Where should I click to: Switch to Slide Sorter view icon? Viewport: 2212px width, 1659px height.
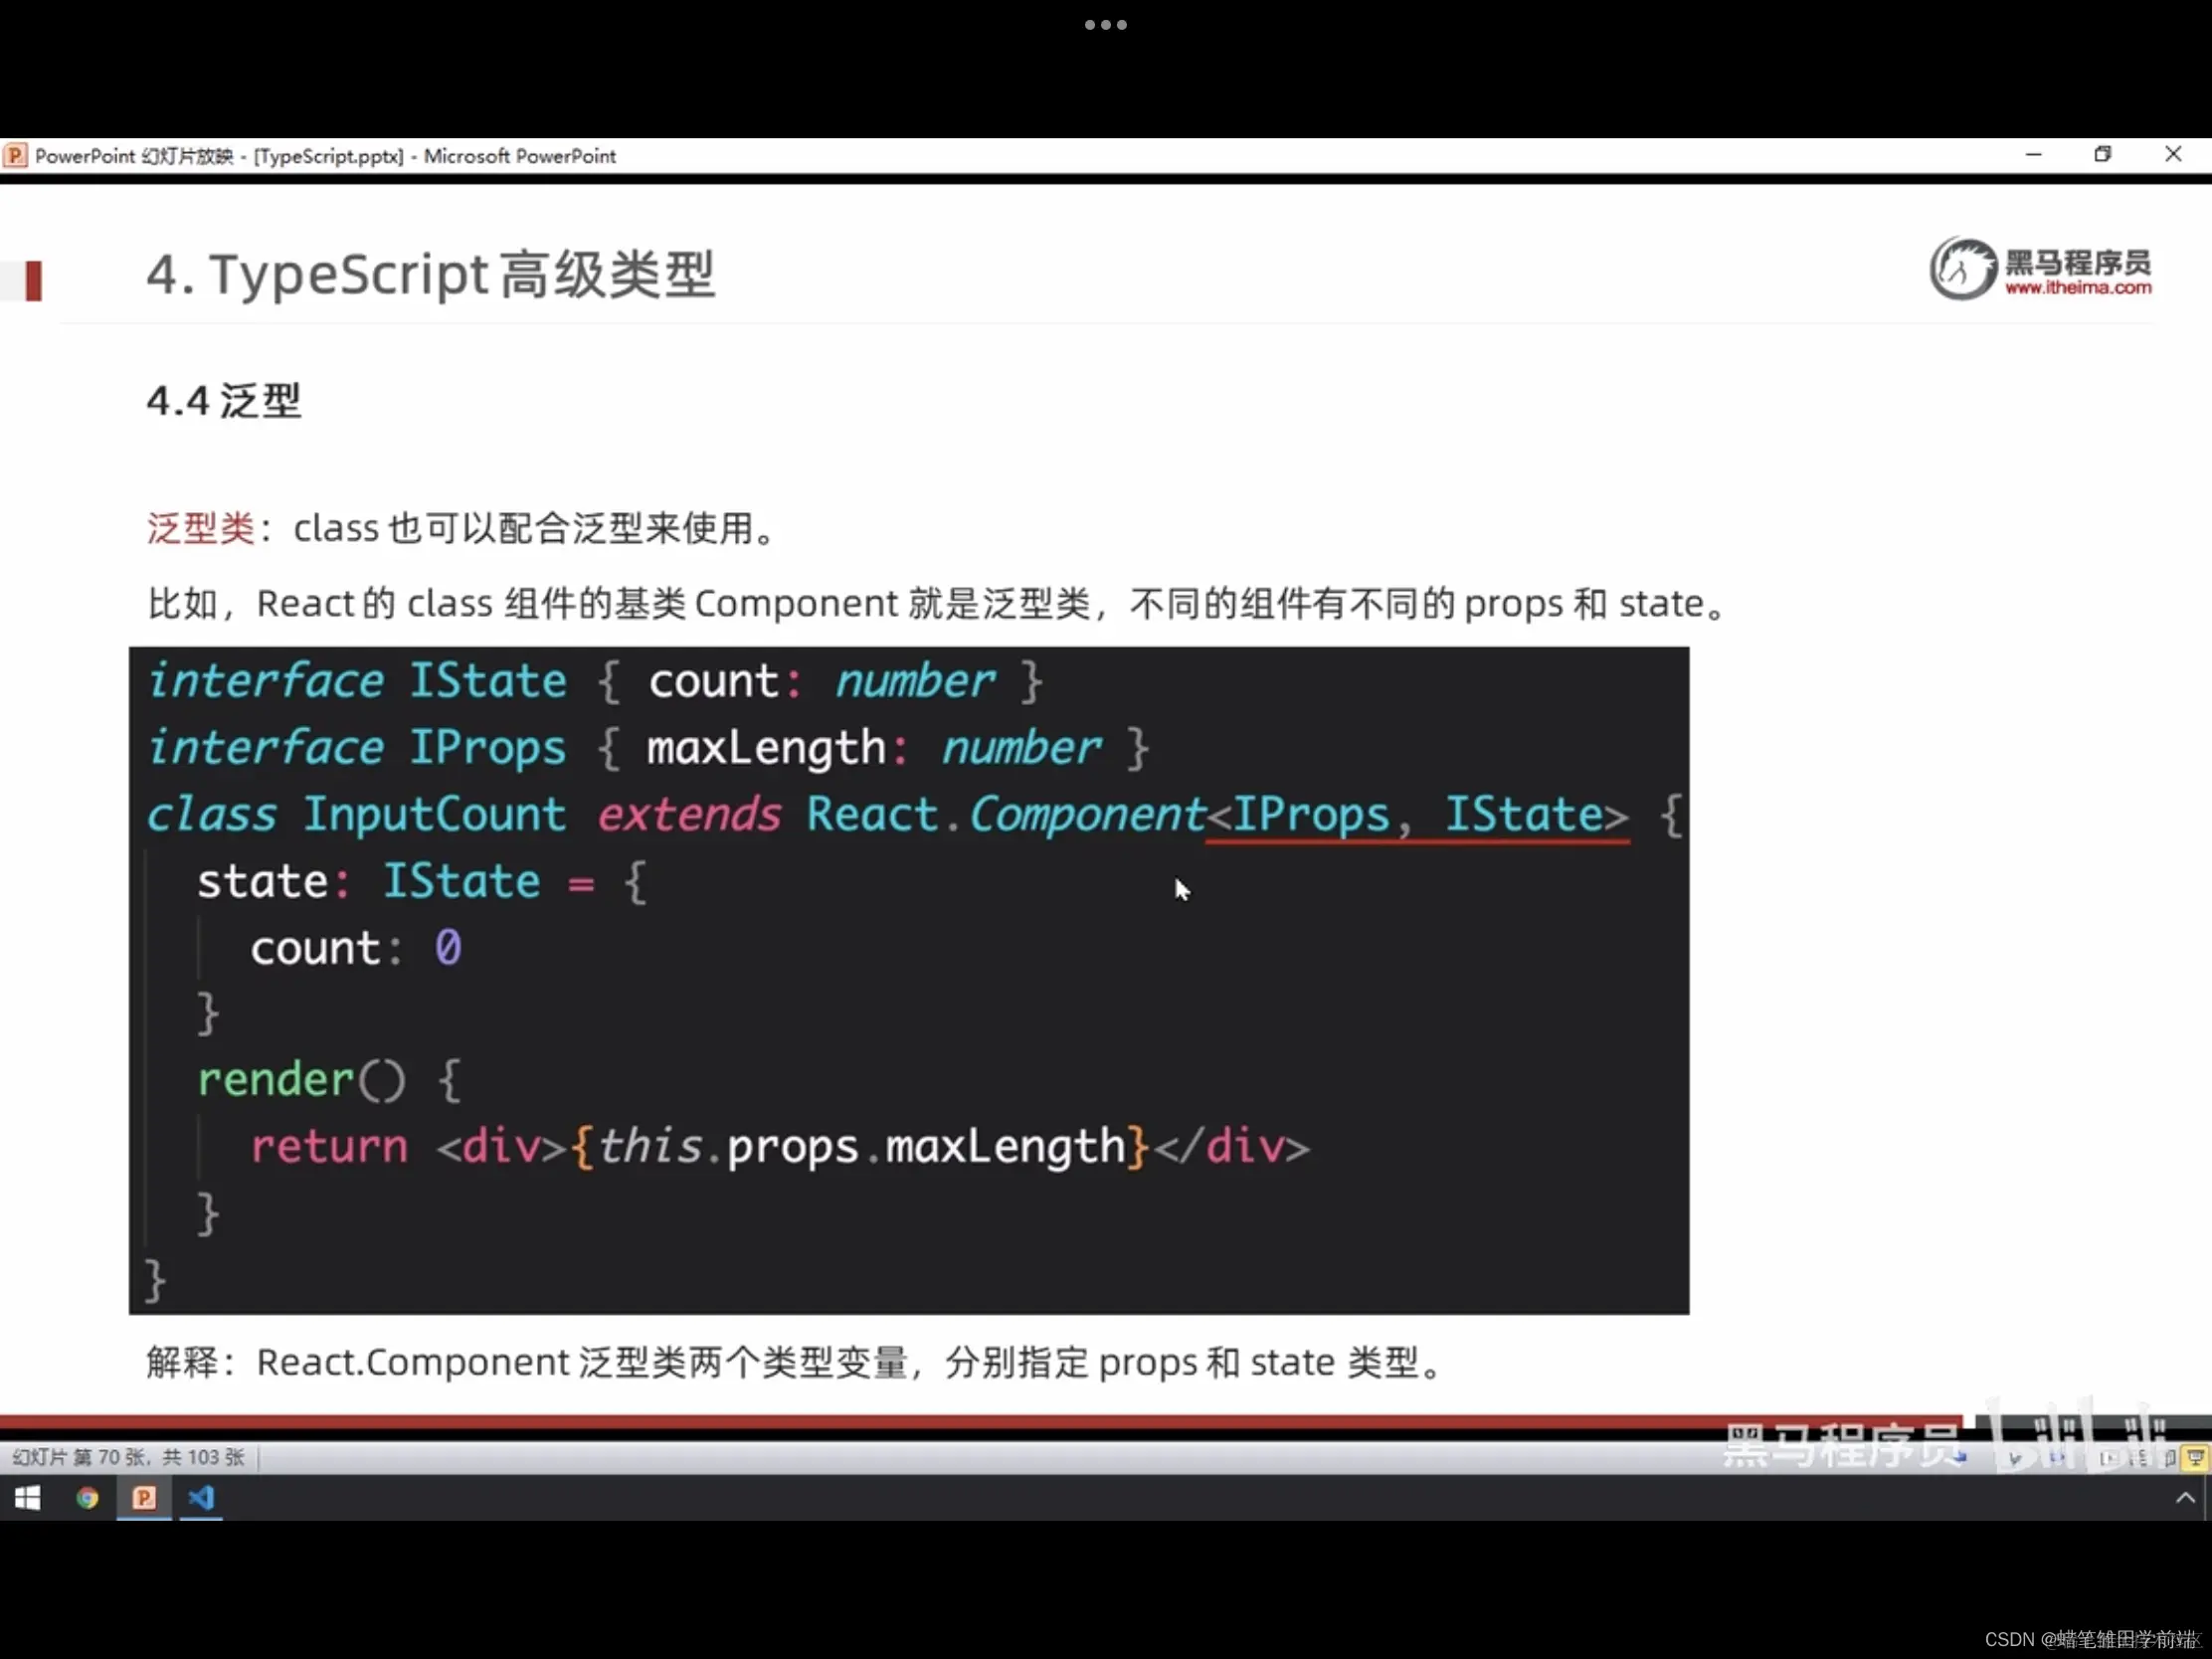pyautogui.click(x=2141, y=1458)
